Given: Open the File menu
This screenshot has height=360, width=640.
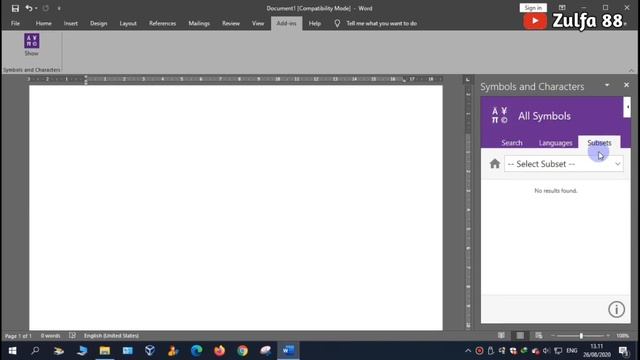Looking at the screenshot, I should (x=16, y=24).
